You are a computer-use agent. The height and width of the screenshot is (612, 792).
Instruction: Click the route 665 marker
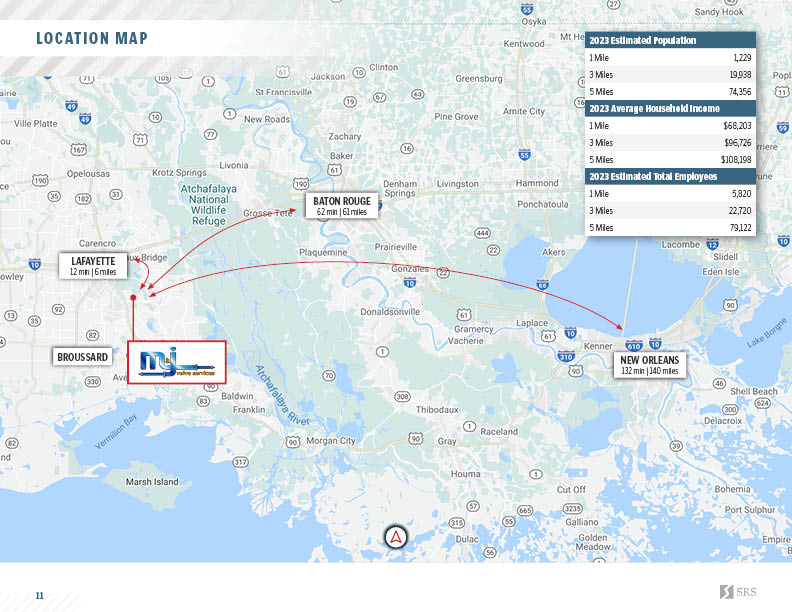click(525, 511)
